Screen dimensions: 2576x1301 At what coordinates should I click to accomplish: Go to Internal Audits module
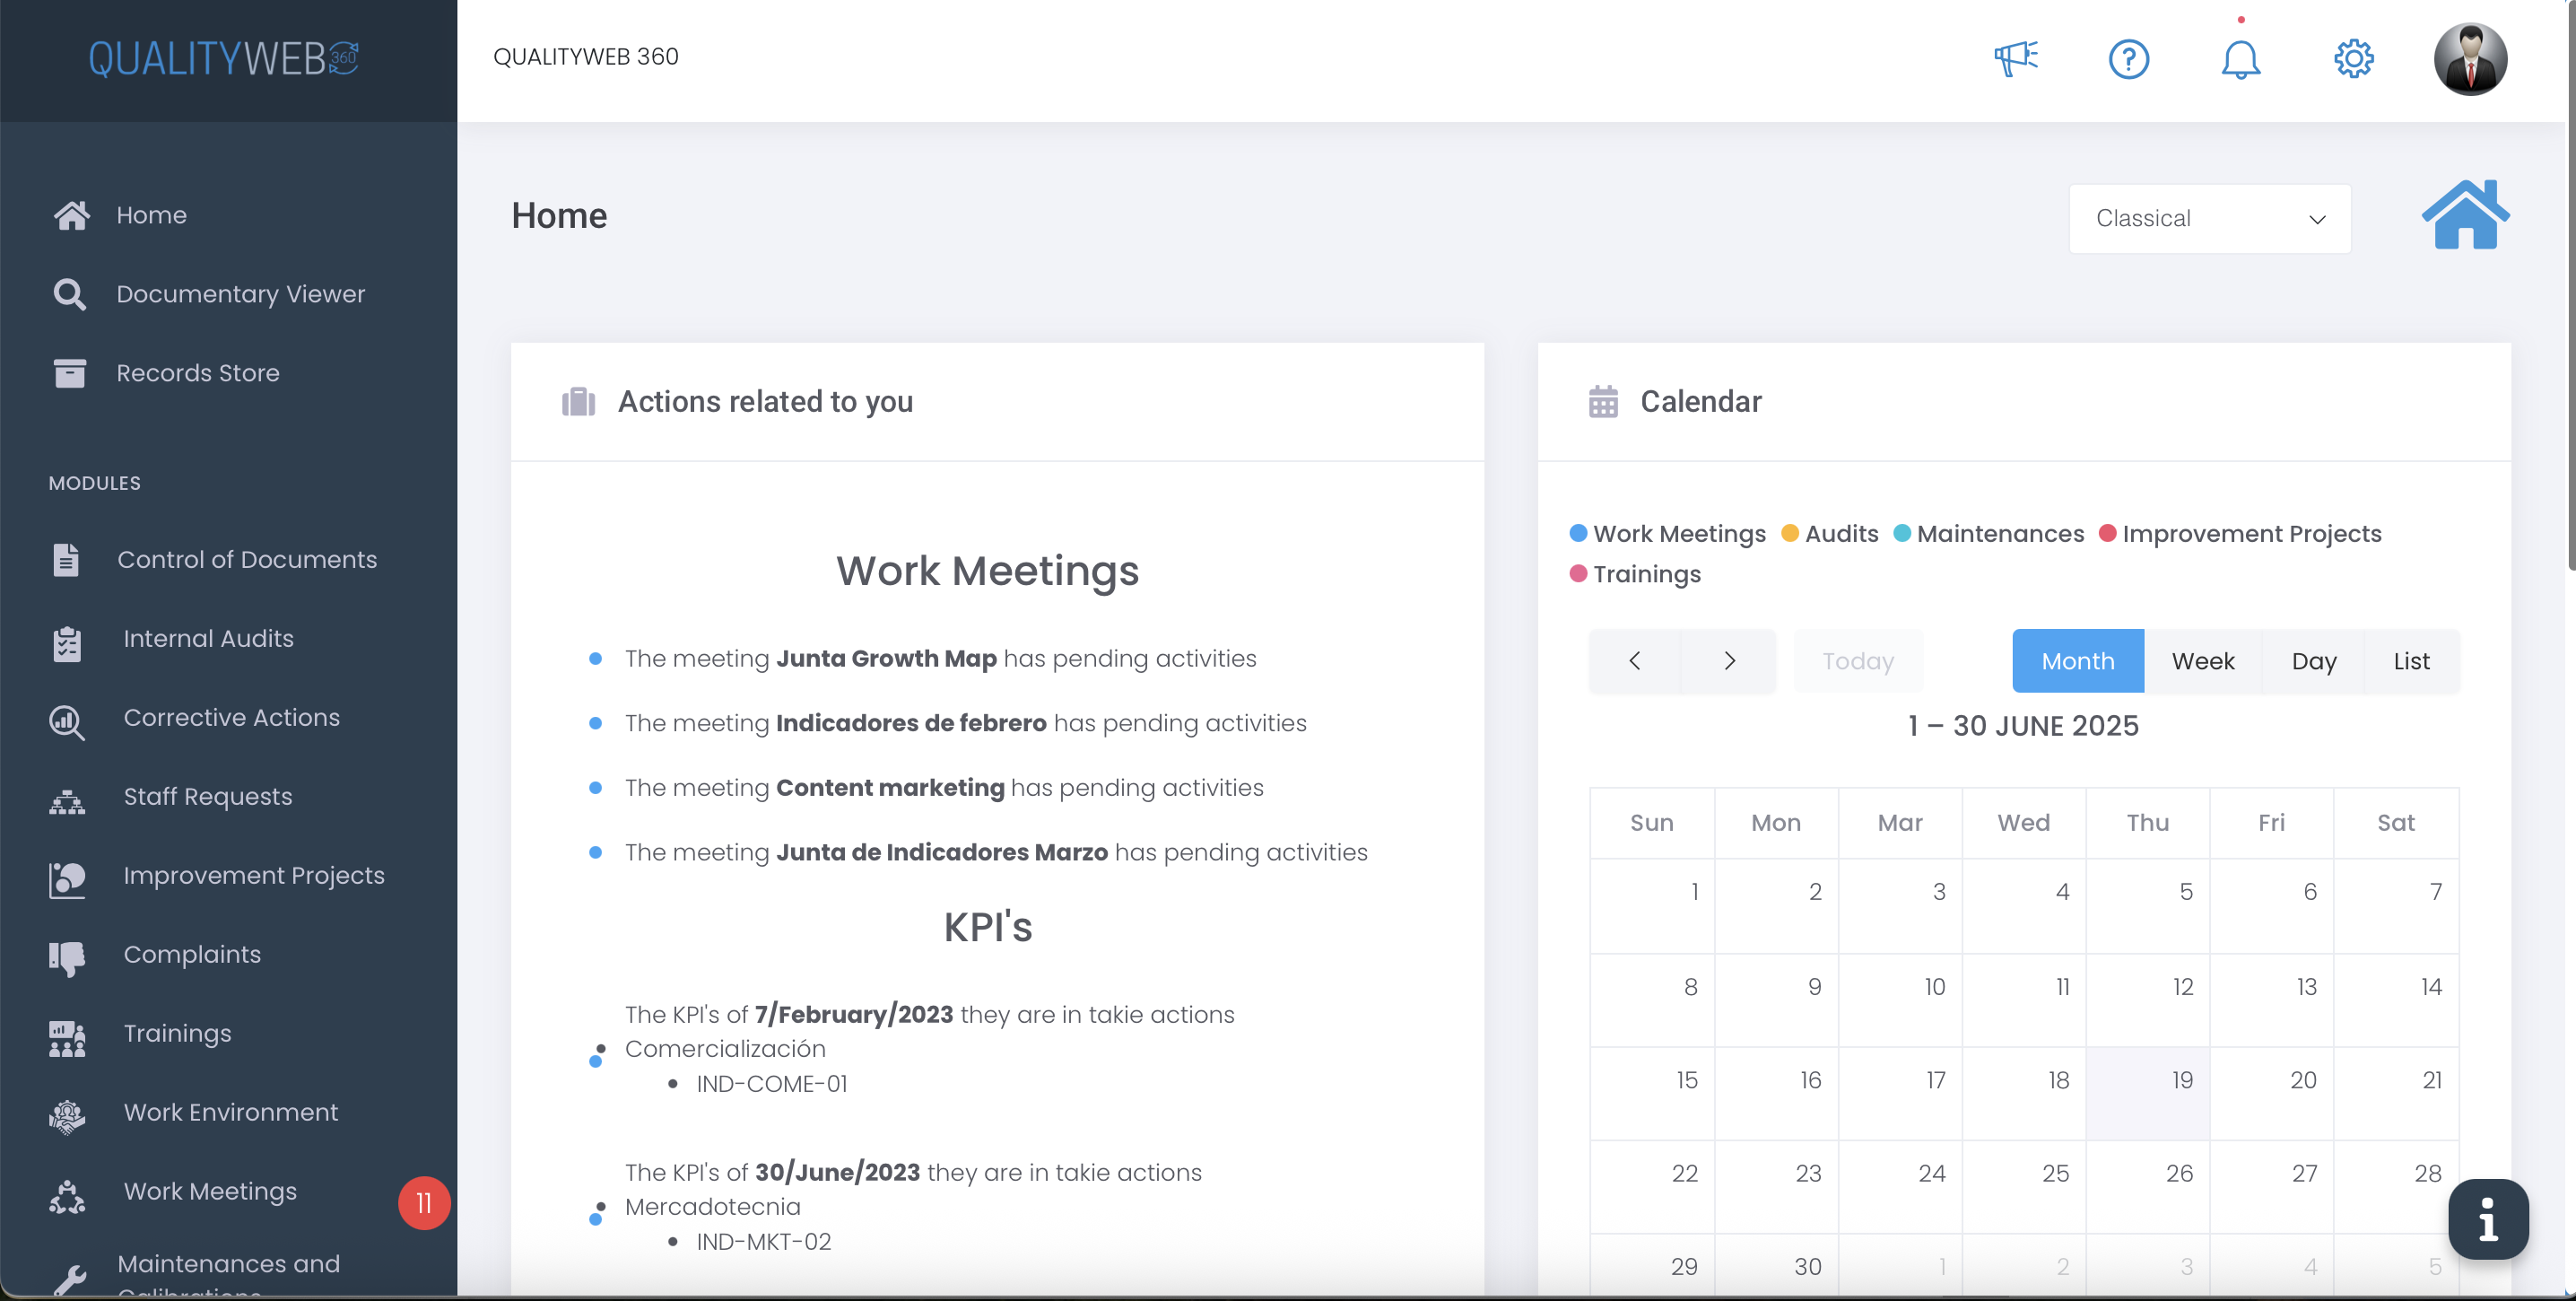(x=208, y=638)
